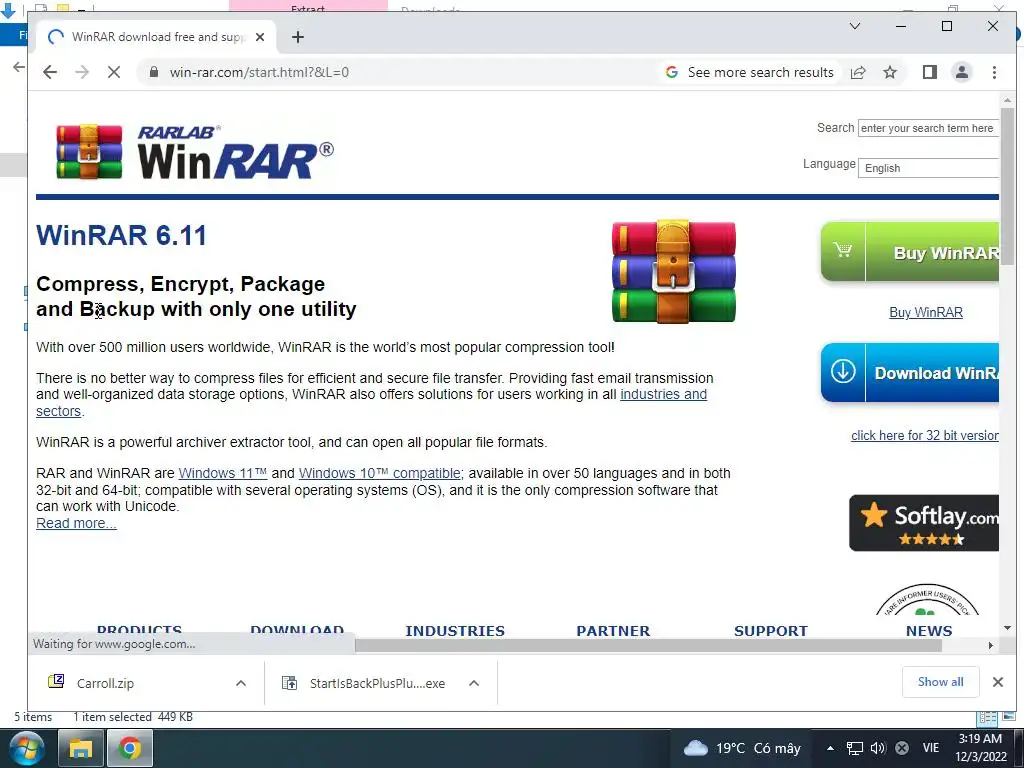Click the tray icon with an X in a circle
The image size is (1024, 768).
[902, 748]
